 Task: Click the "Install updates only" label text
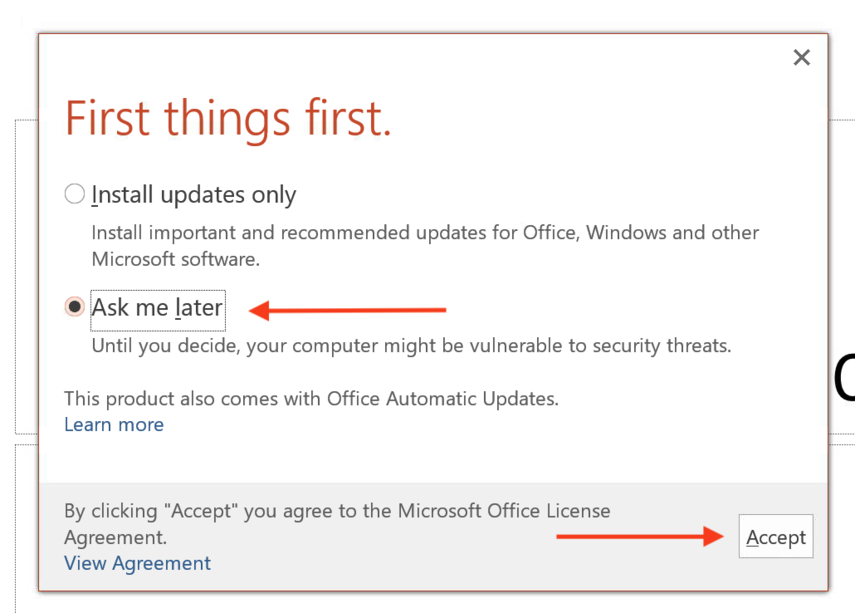(194, 194)
